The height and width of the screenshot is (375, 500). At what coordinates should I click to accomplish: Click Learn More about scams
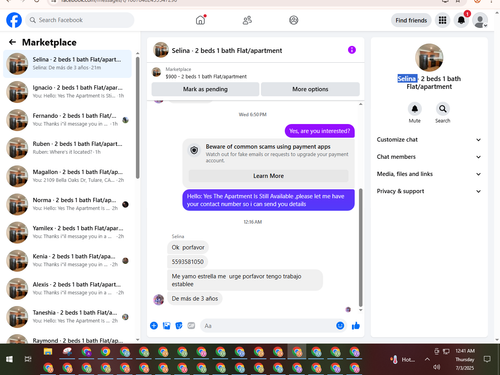point(268,176)
